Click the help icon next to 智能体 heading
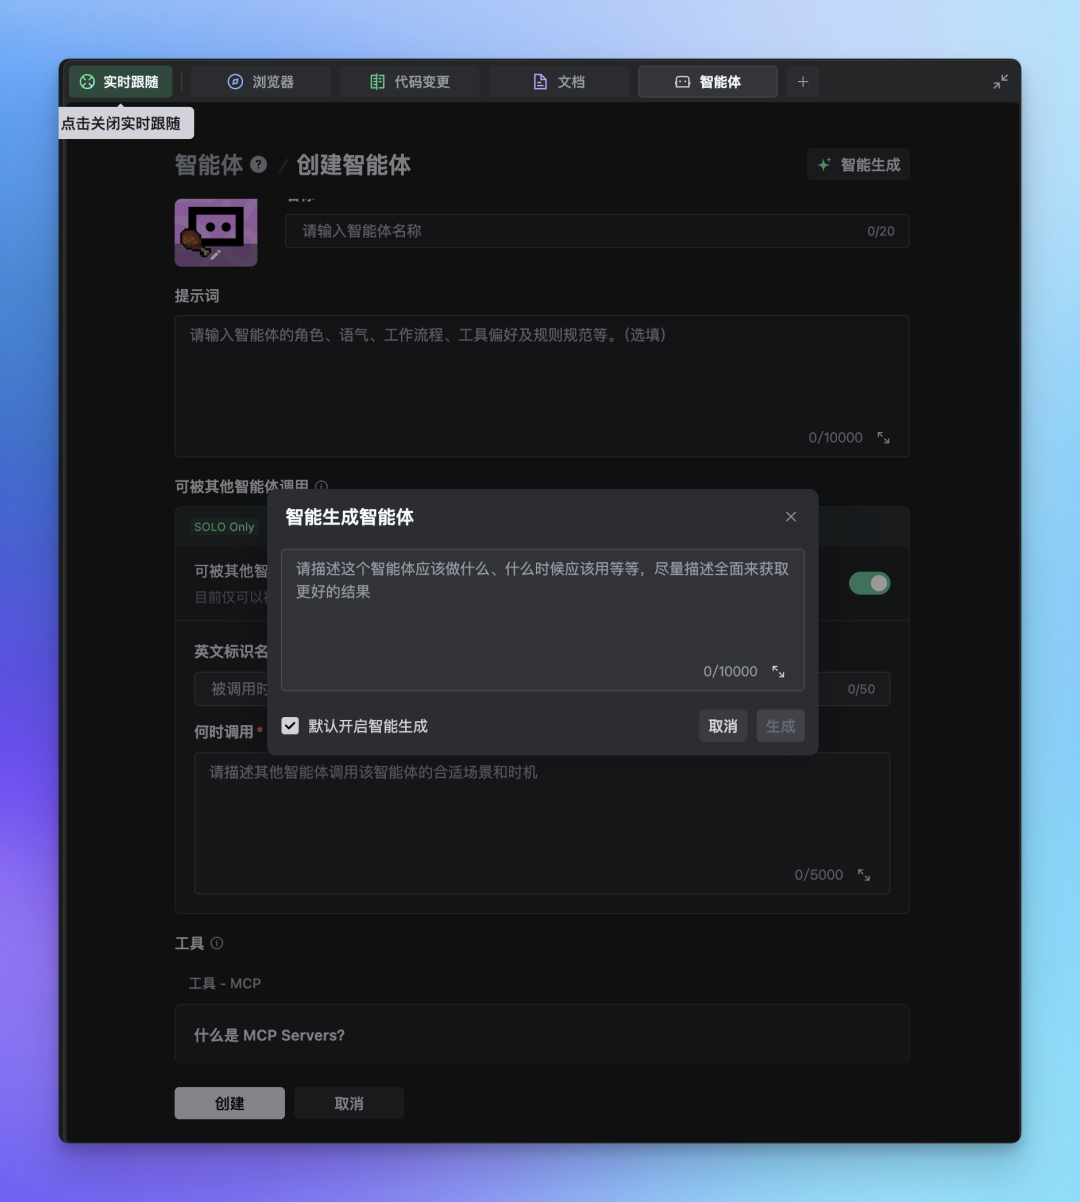Screen dimensions: 1080x1202 [x=259, y=164]
